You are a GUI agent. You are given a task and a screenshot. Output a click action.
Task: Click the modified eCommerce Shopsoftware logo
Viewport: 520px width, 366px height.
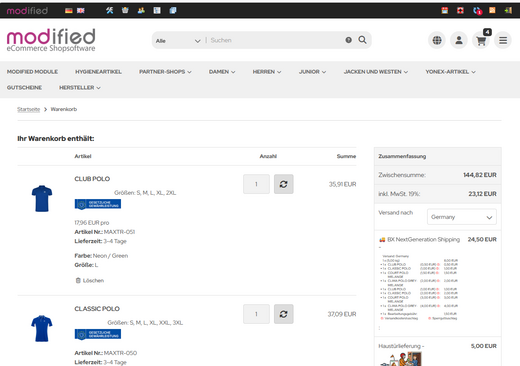pos(51,40)
